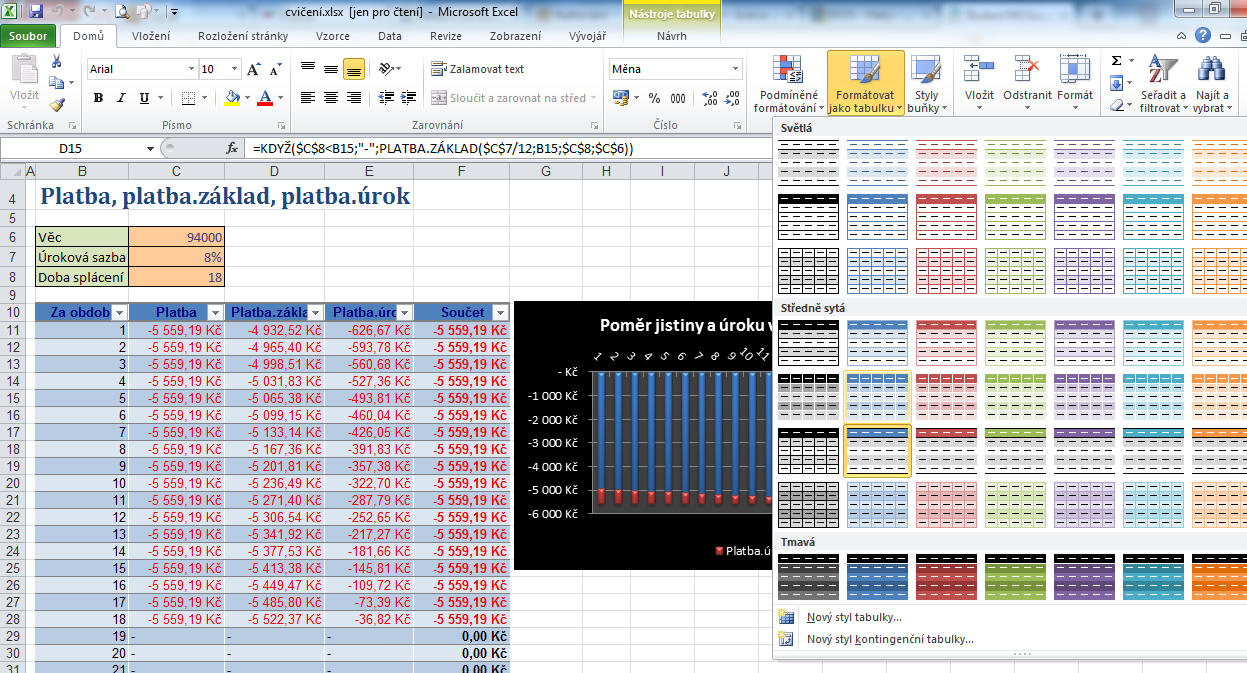
Task: Select the Format Painter brush icon
Action: coord(56,103)
